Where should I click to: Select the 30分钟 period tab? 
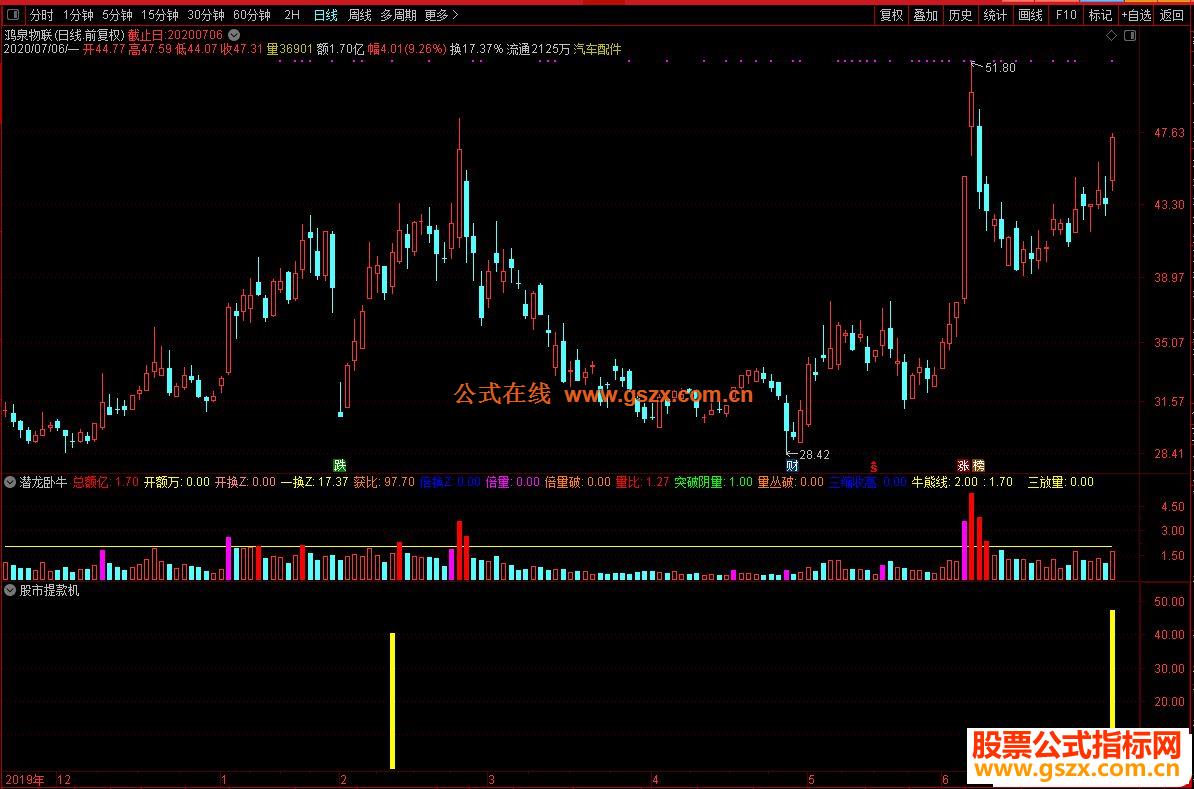(x=206, y=14)
